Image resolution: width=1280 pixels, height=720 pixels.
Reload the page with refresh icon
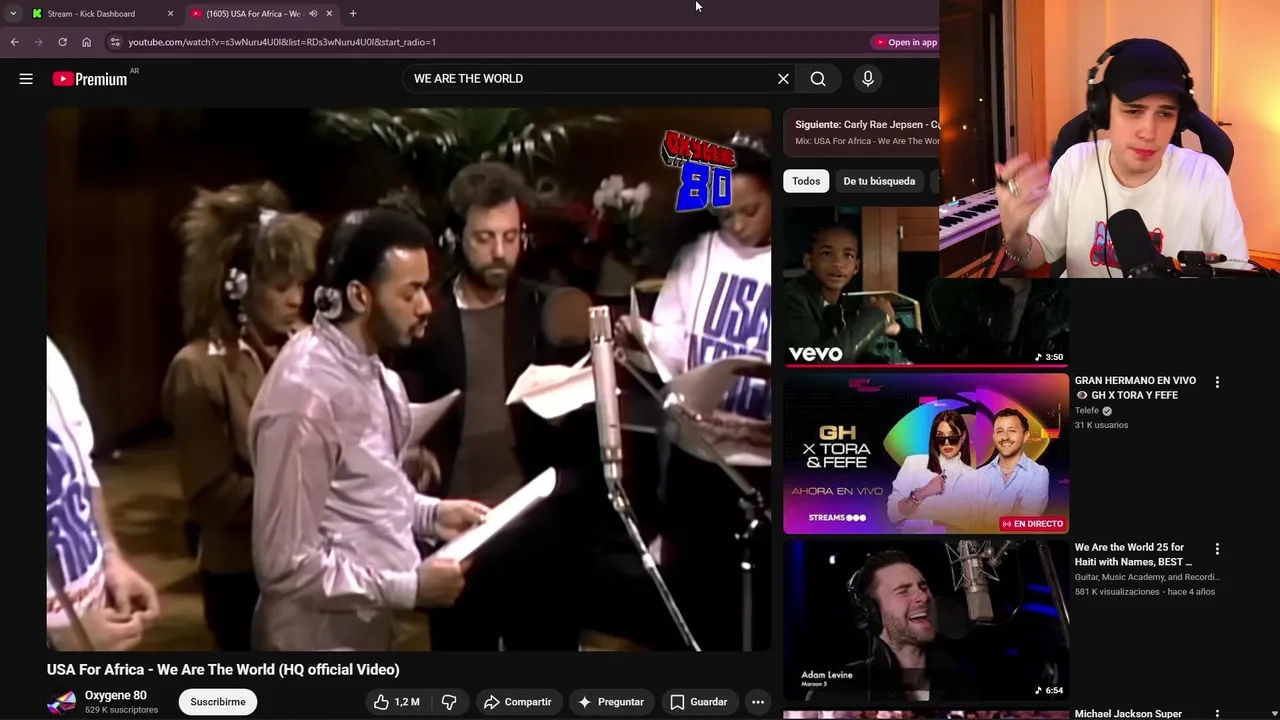[x=62, y=42]
